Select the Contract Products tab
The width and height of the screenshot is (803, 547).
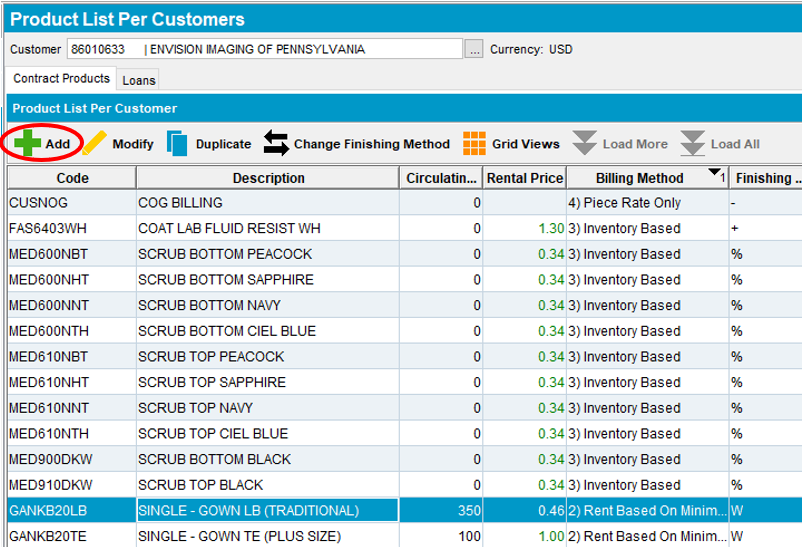tap(60, 79)
